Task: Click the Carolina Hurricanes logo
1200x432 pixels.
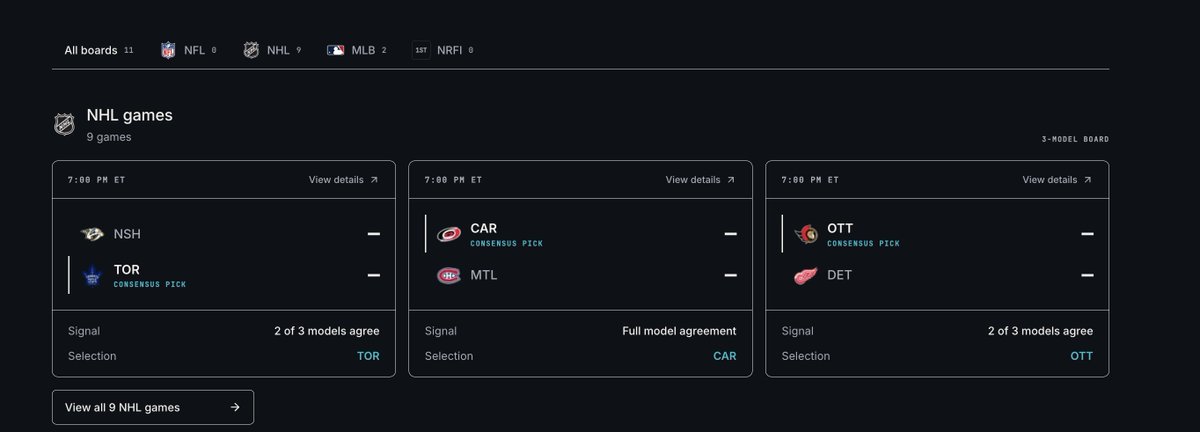Action: (449, 234)
